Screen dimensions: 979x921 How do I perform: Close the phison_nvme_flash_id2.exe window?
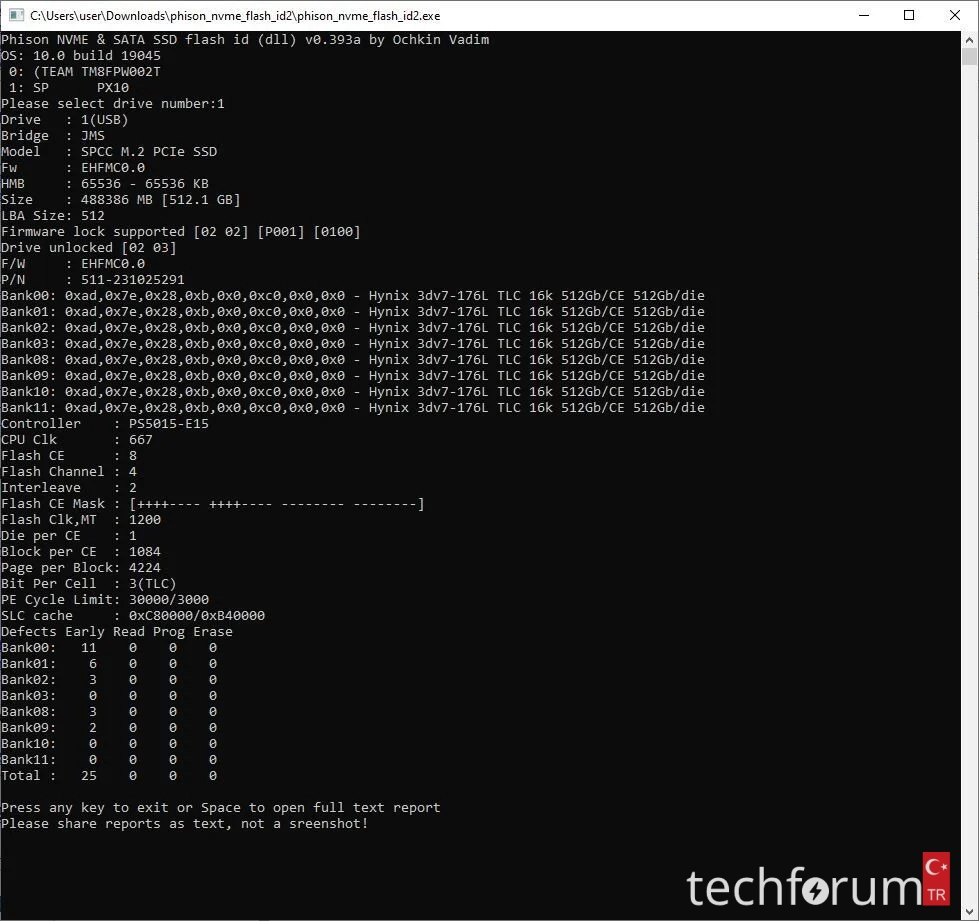click(x=955, y=16)
